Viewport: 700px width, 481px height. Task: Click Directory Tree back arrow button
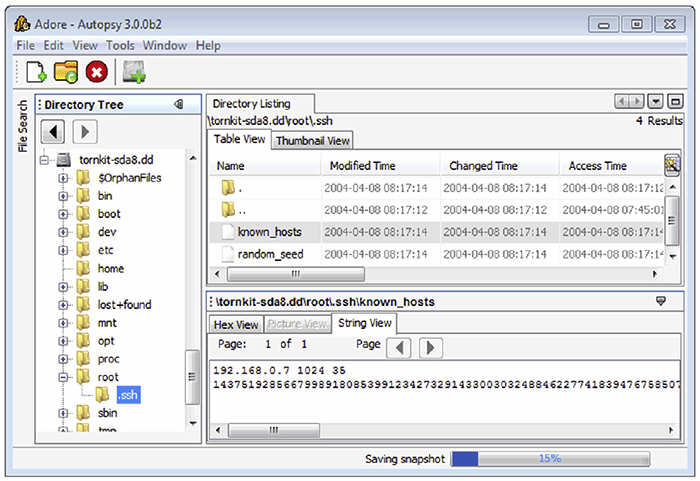coord(54,131)
